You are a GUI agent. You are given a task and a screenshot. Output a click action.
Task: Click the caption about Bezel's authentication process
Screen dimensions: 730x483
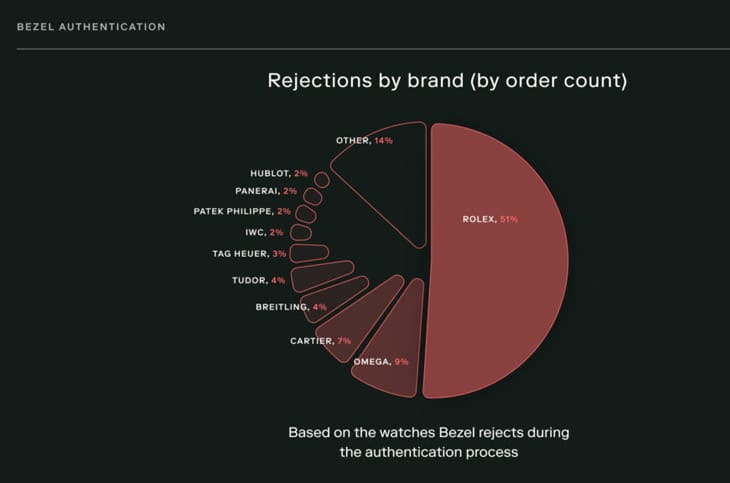[427, 442]
